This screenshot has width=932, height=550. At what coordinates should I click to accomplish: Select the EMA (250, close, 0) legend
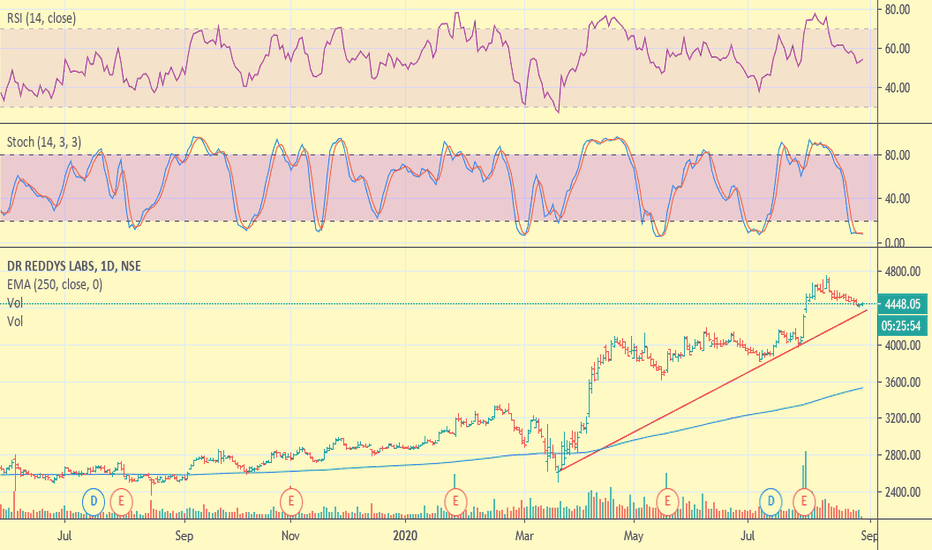(x=55, y=285)
